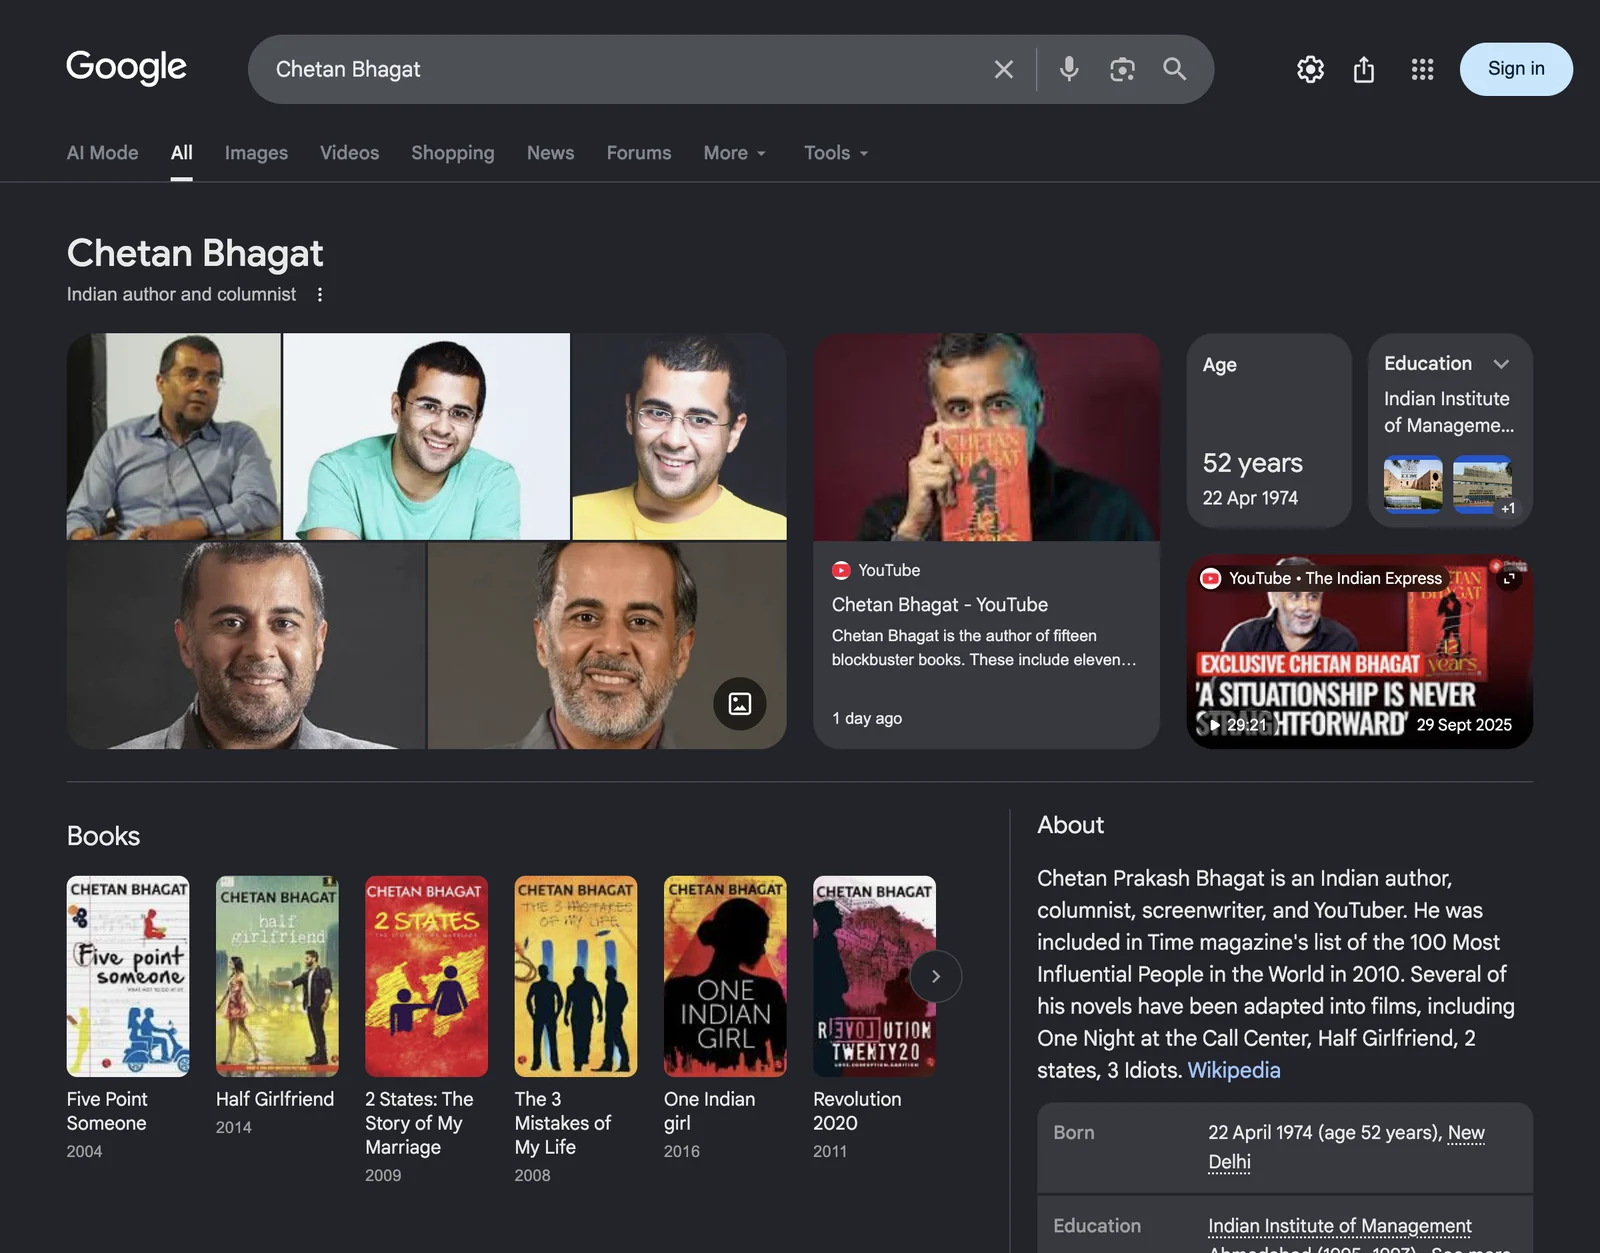
Task: Click the One Indian girl title text
Action: [x=709, y=1111]
